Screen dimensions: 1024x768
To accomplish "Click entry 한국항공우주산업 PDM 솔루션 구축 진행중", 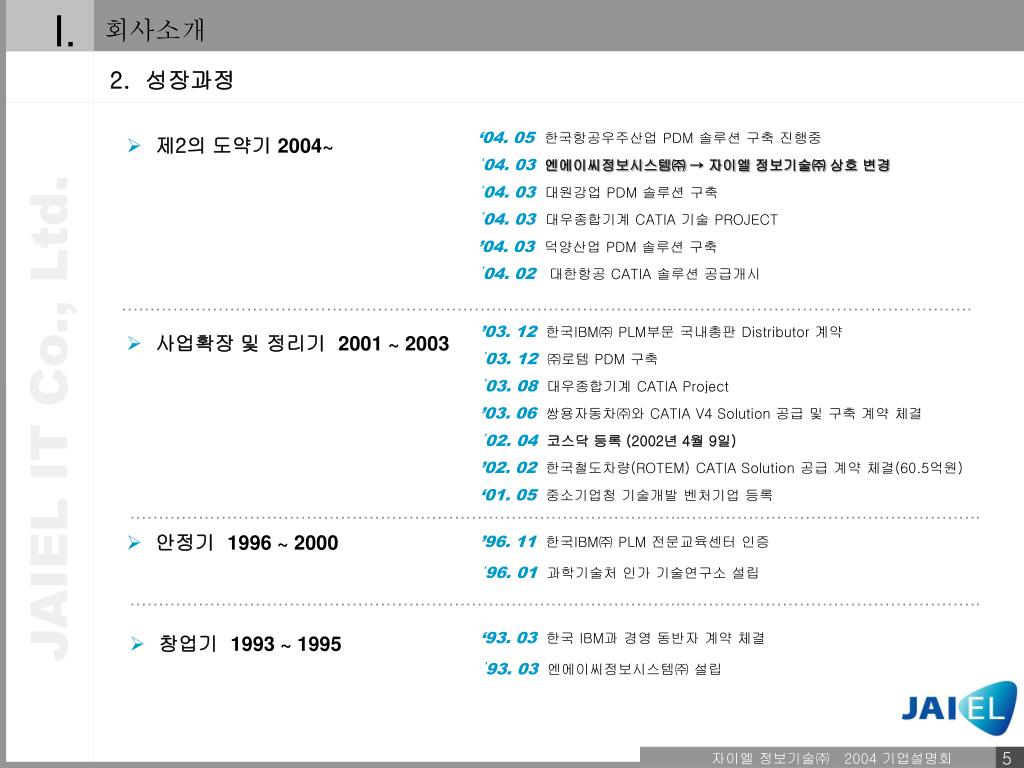I will (x=683, y=138).
